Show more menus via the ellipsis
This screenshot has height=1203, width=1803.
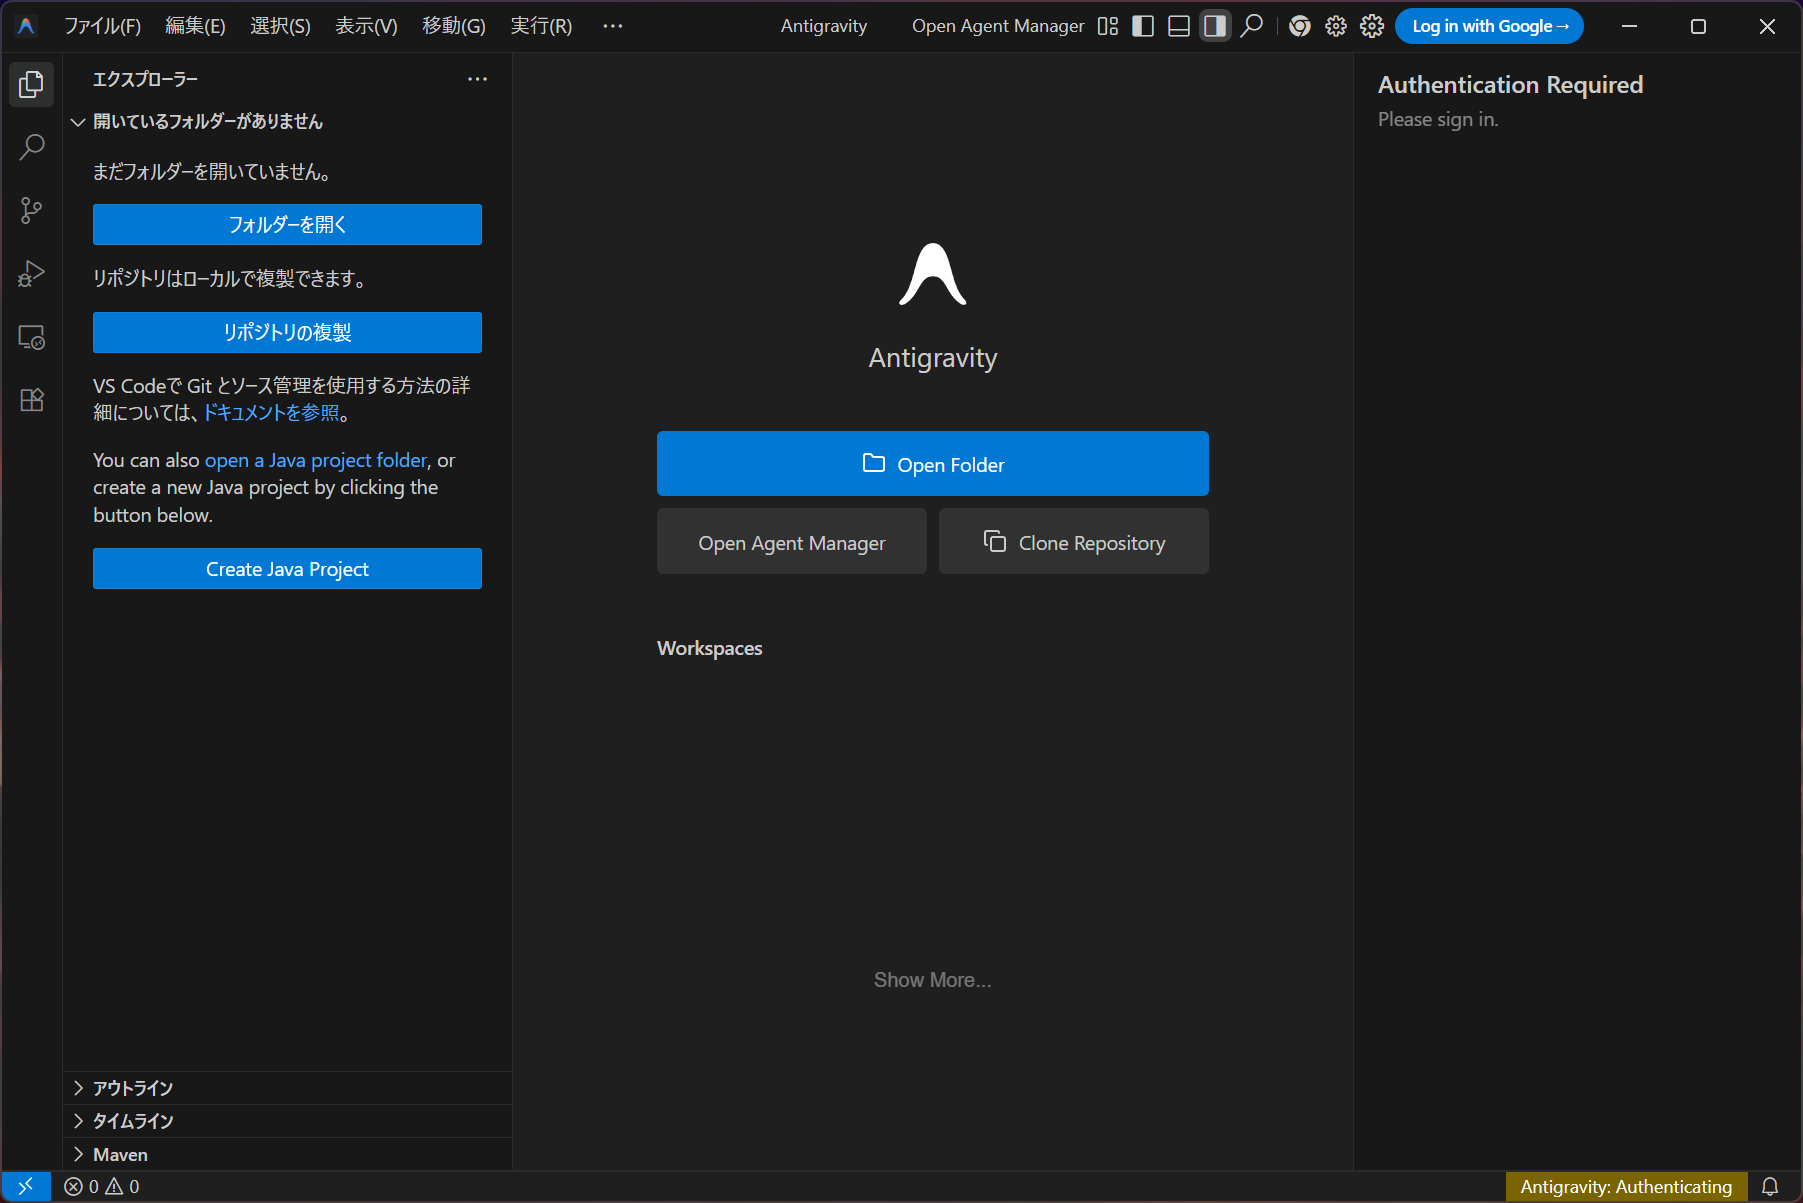(x=613, y=26)
